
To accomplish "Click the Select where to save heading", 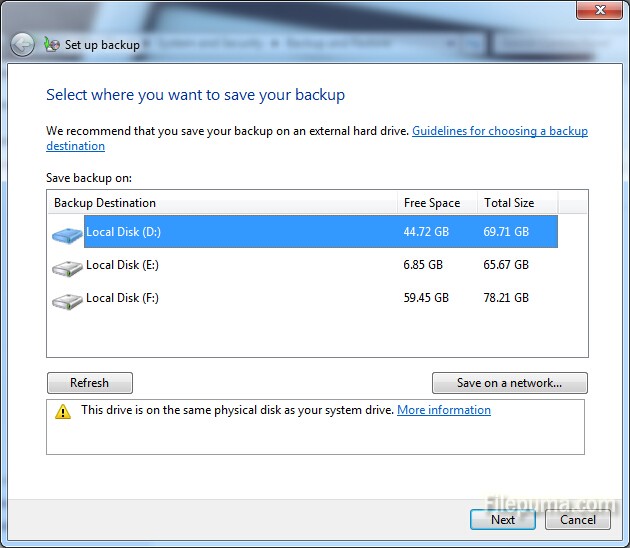I will 195,95.
